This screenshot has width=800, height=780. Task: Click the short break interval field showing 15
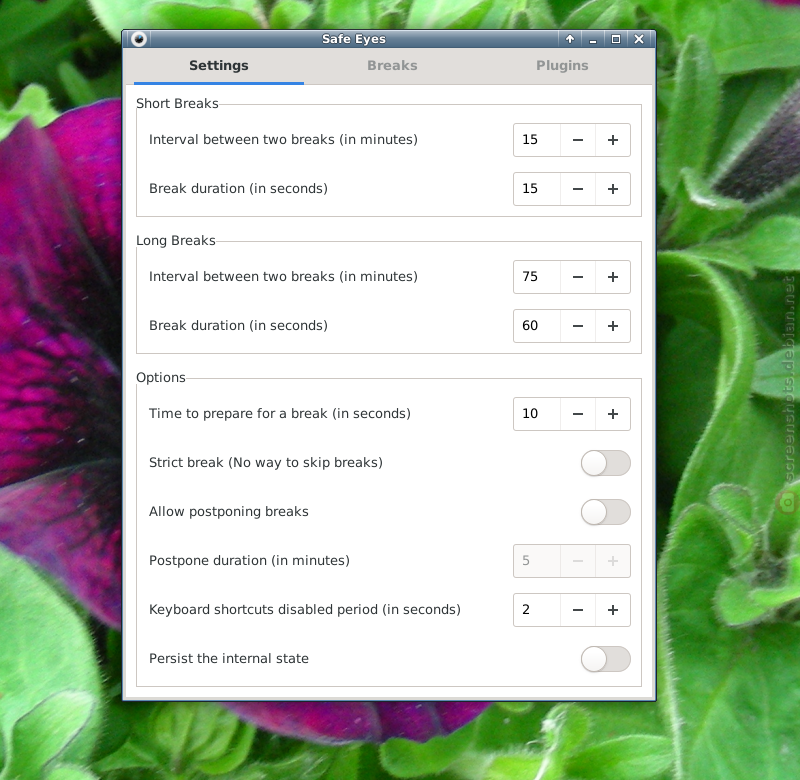[x=537, y=140]
